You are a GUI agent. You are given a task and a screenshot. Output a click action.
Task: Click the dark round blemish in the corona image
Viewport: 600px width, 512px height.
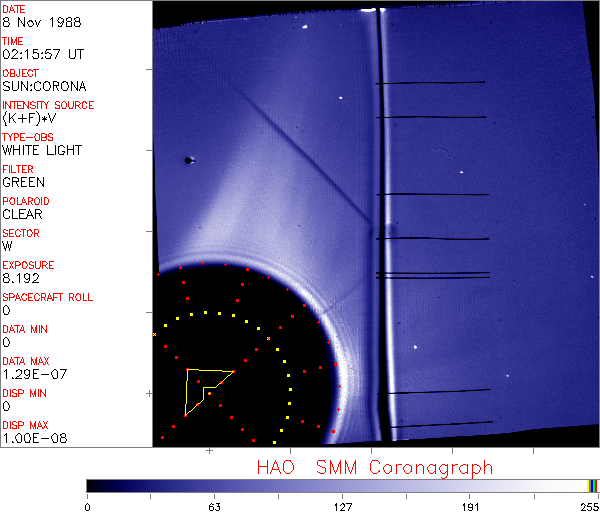188,161
